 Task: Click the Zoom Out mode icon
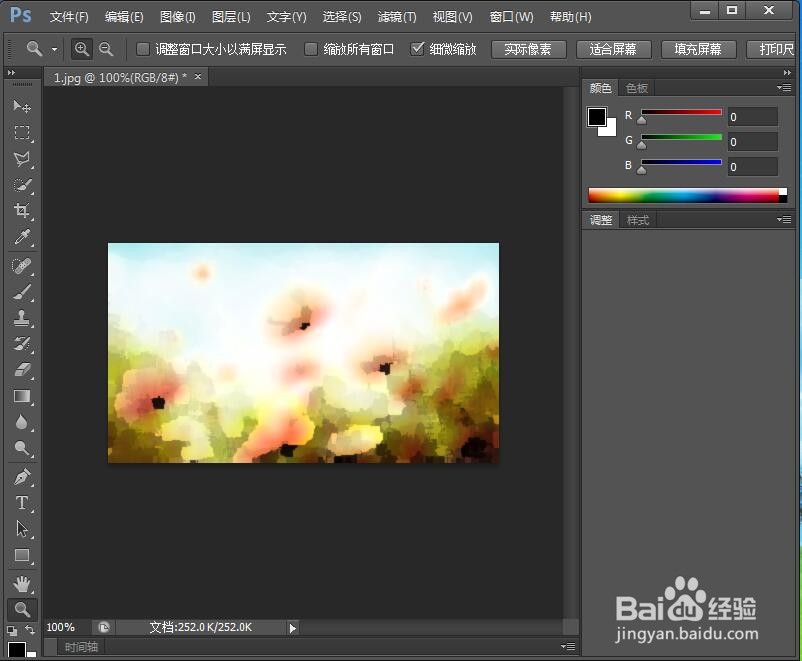point(106,49)
